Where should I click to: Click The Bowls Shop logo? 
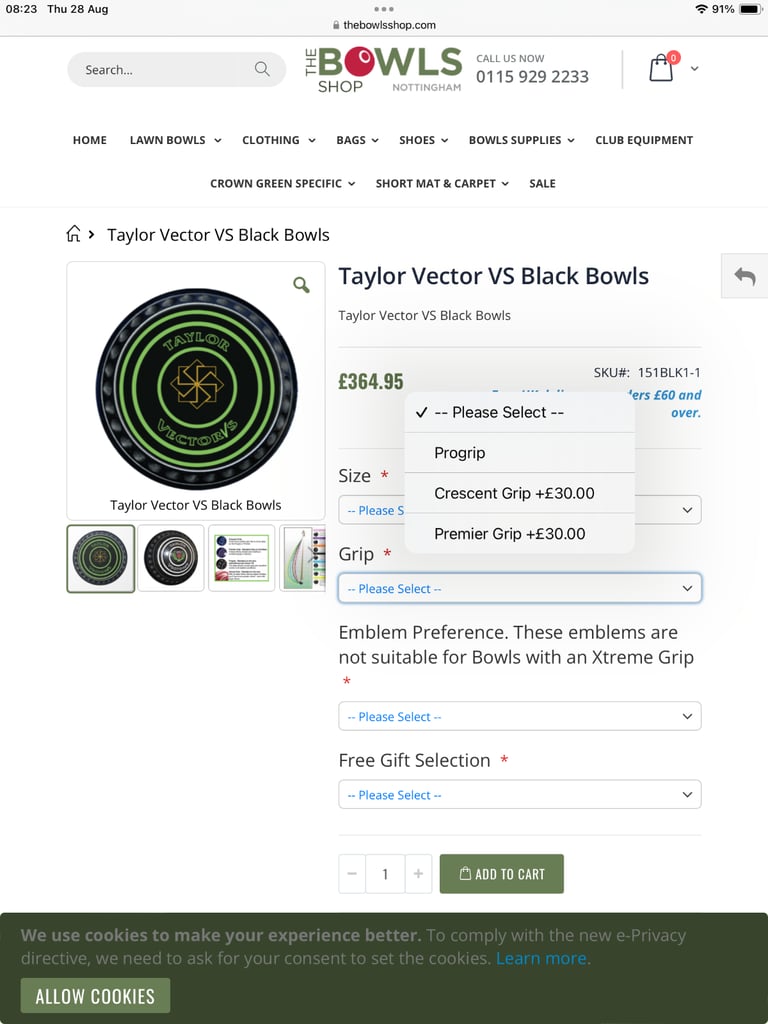click(x=383, y=70)
